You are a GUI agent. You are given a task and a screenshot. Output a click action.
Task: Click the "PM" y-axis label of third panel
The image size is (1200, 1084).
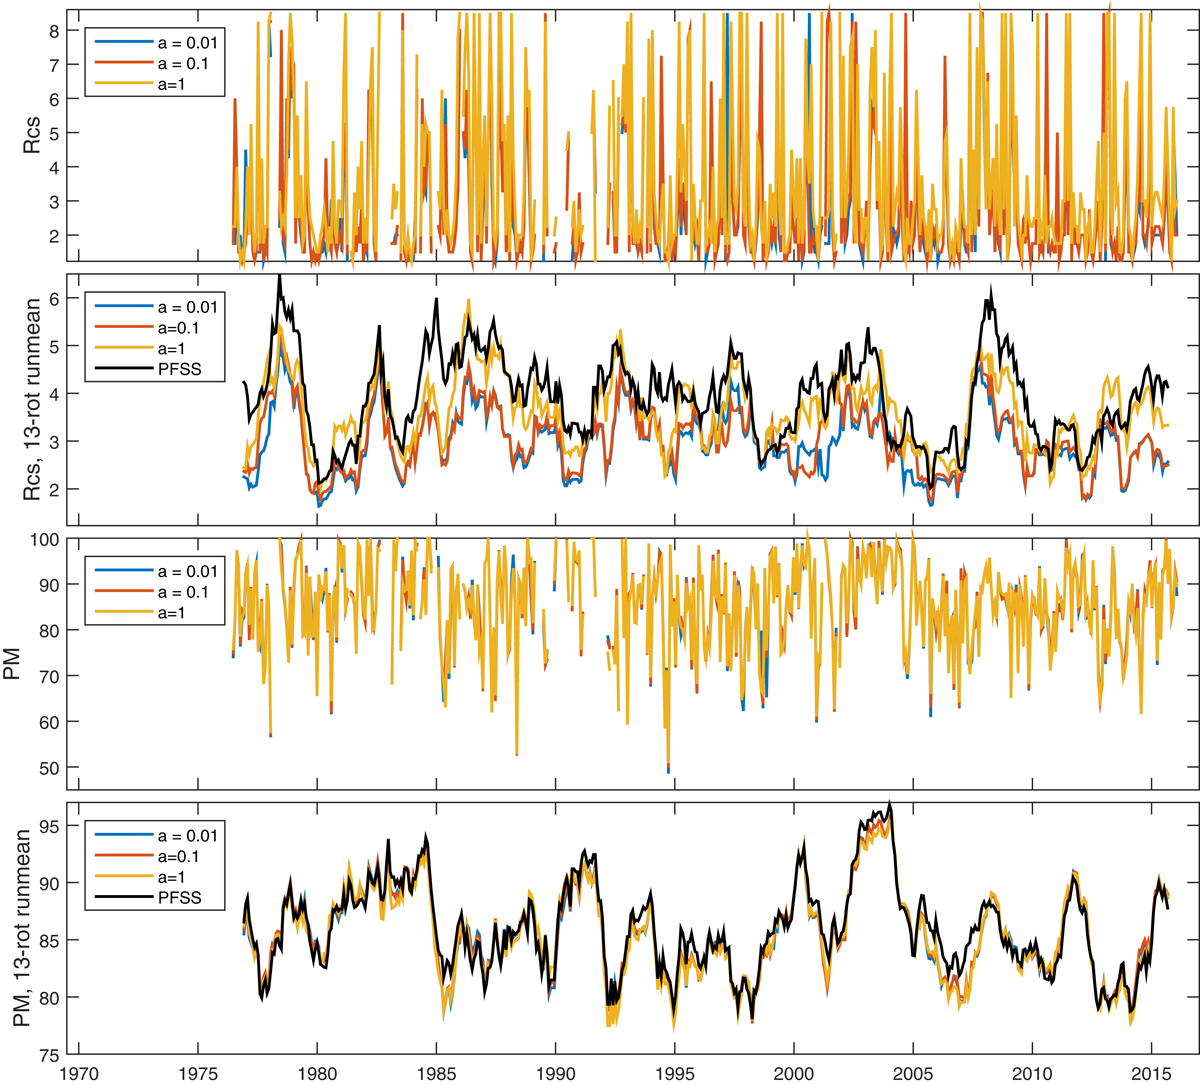[14, 664]
